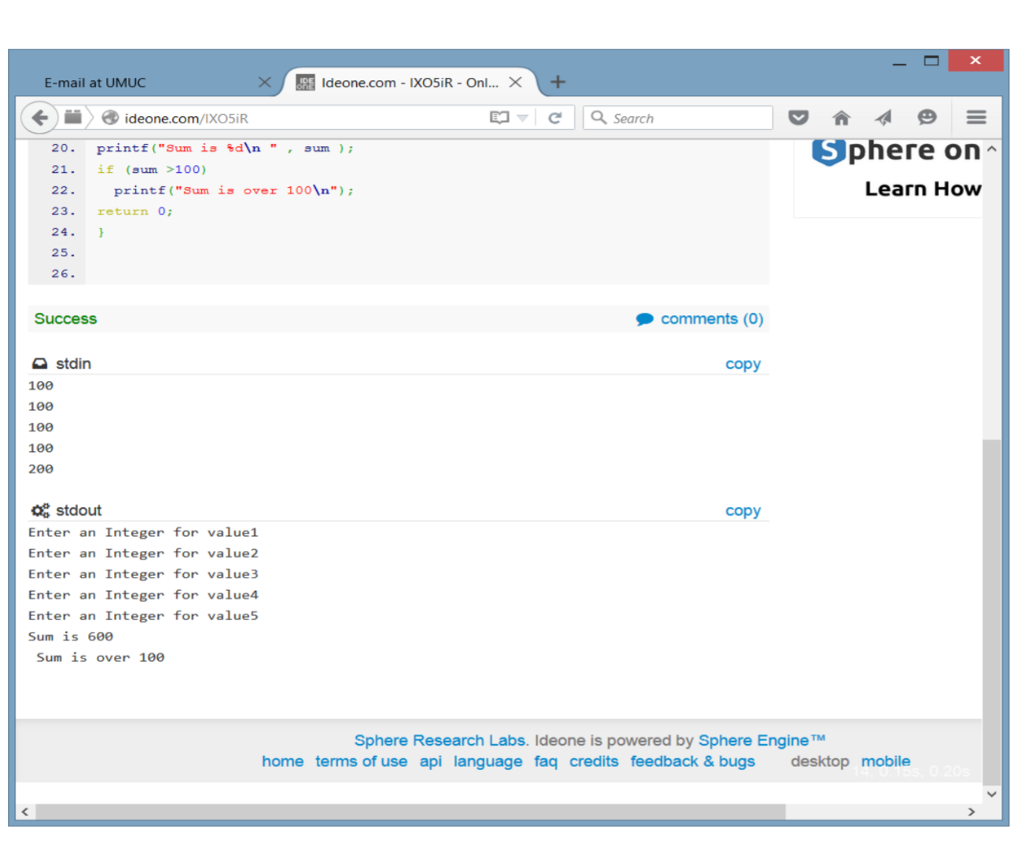Reload the Ideone page
The width and height of the screenshot is (1024, 855).
click(555, 118)
